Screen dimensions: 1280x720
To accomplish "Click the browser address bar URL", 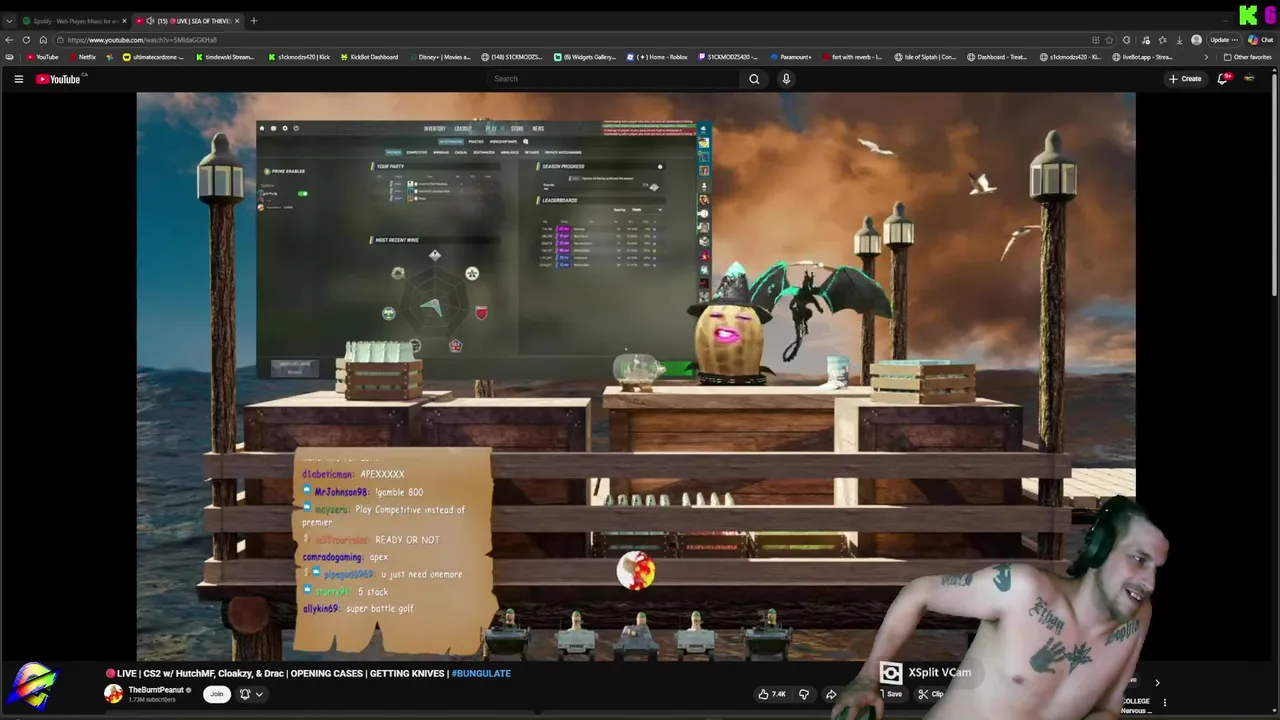I will point(142,40).
